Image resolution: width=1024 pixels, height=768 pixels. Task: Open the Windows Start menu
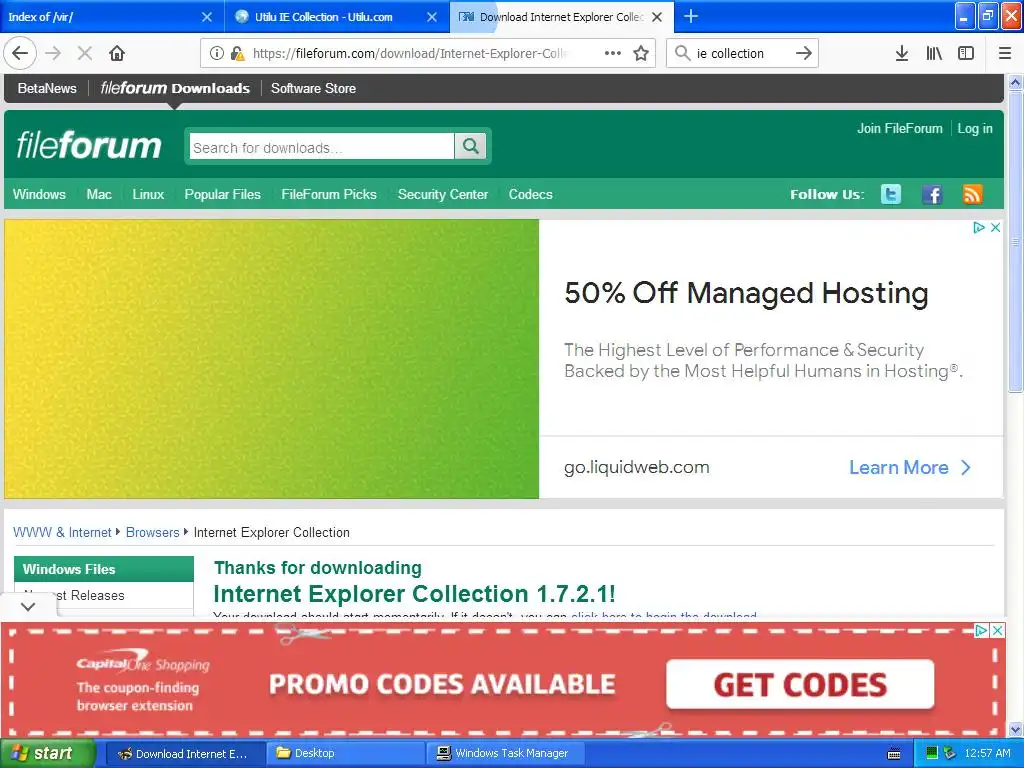pyautogui.click(x=48, y=754)
